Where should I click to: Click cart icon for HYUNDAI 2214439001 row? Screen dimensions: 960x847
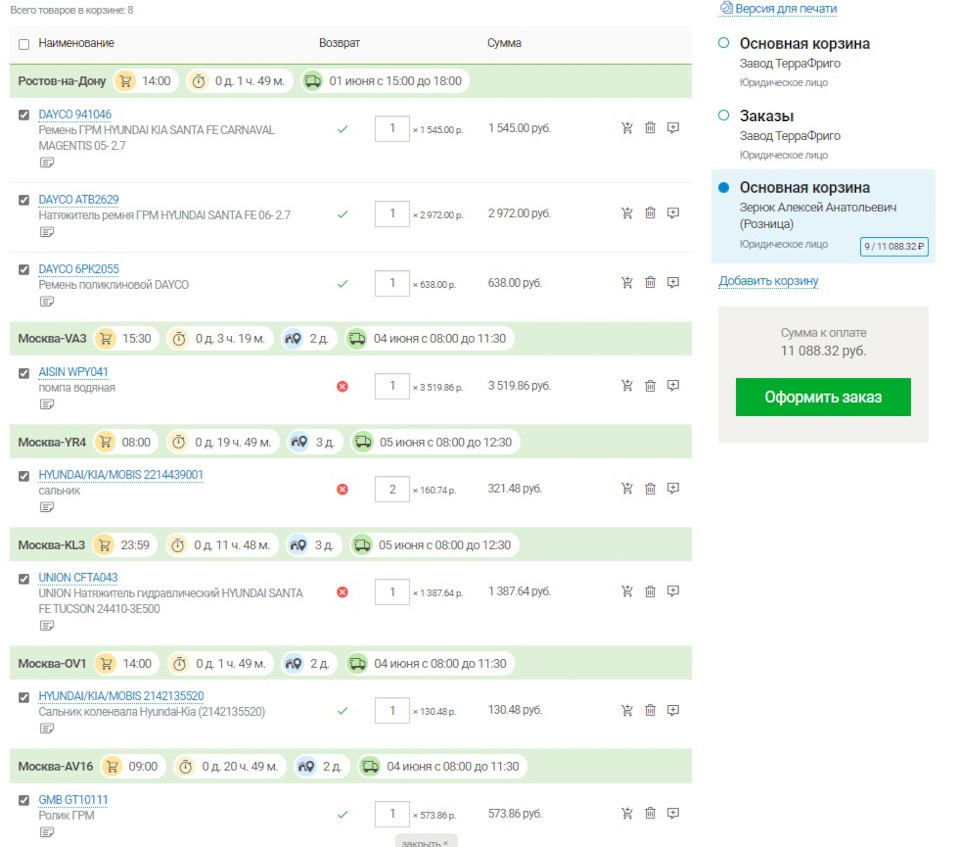[x=626, y=489]
